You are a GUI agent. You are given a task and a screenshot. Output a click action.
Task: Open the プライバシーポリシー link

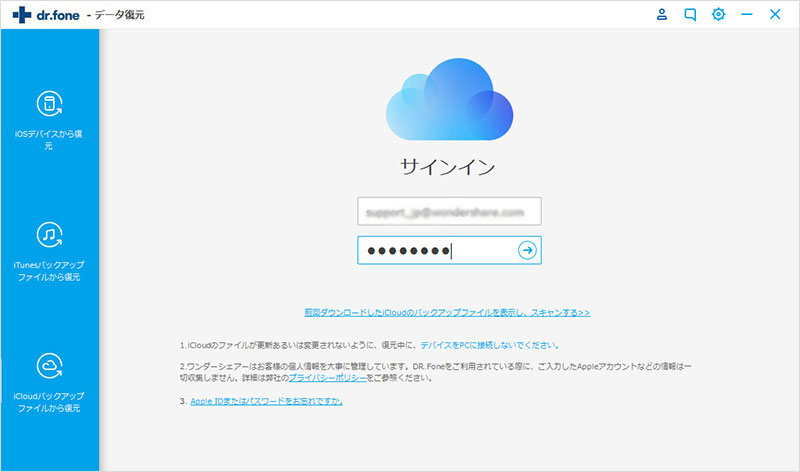328,378
